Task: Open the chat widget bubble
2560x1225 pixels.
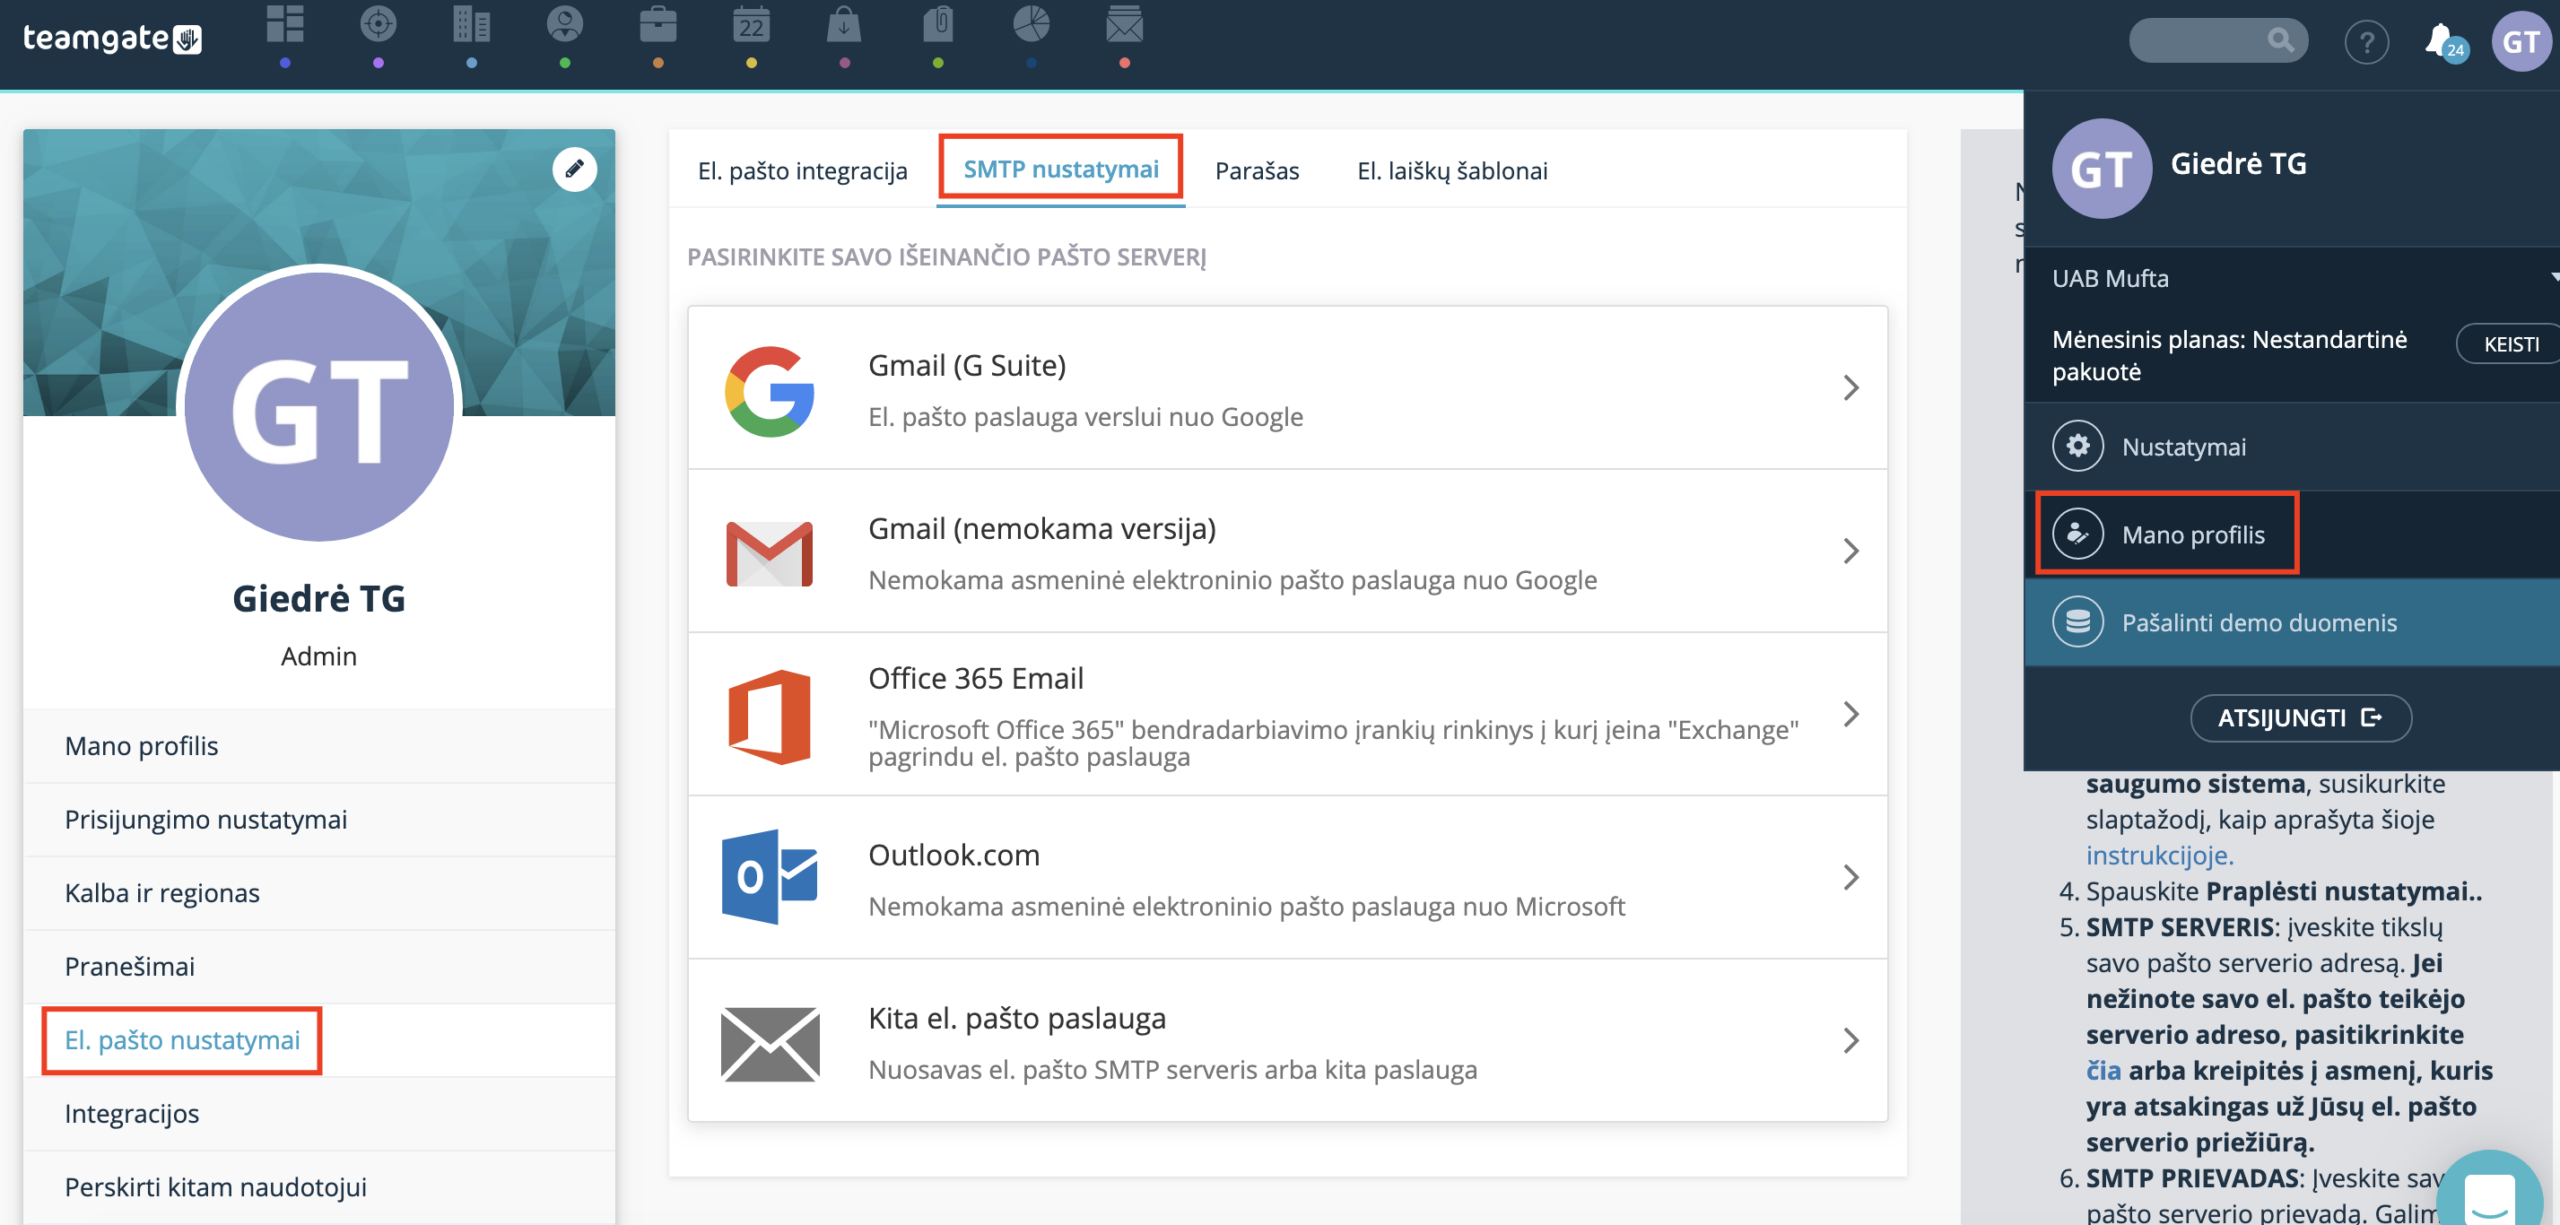Action: click(2489, 1192)
